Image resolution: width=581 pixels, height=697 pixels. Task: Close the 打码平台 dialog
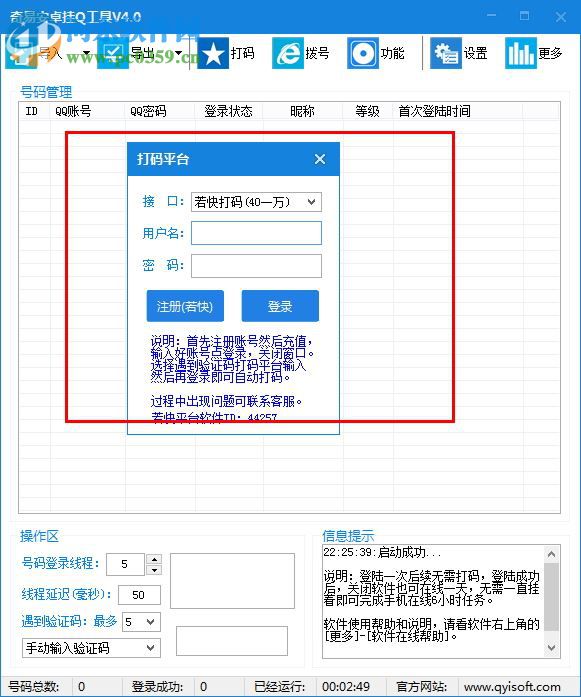(x=320, y=159)
